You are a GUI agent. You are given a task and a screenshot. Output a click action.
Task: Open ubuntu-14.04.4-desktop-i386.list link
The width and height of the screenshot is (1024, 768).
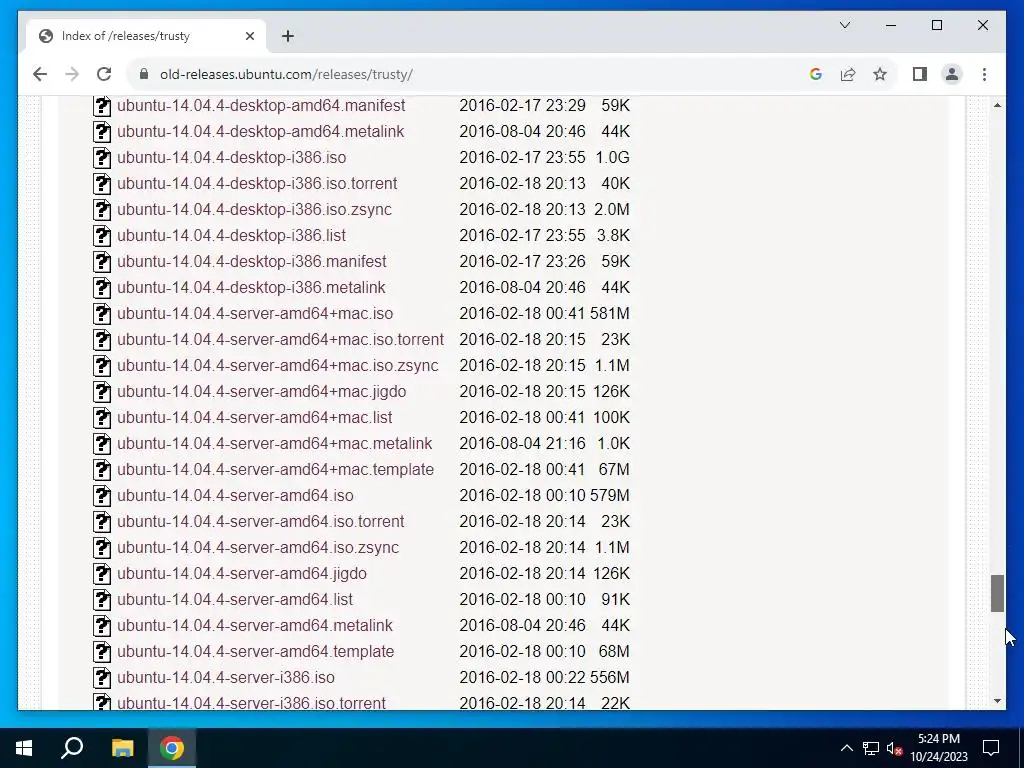pyautogui.click(x=232, y=235)
